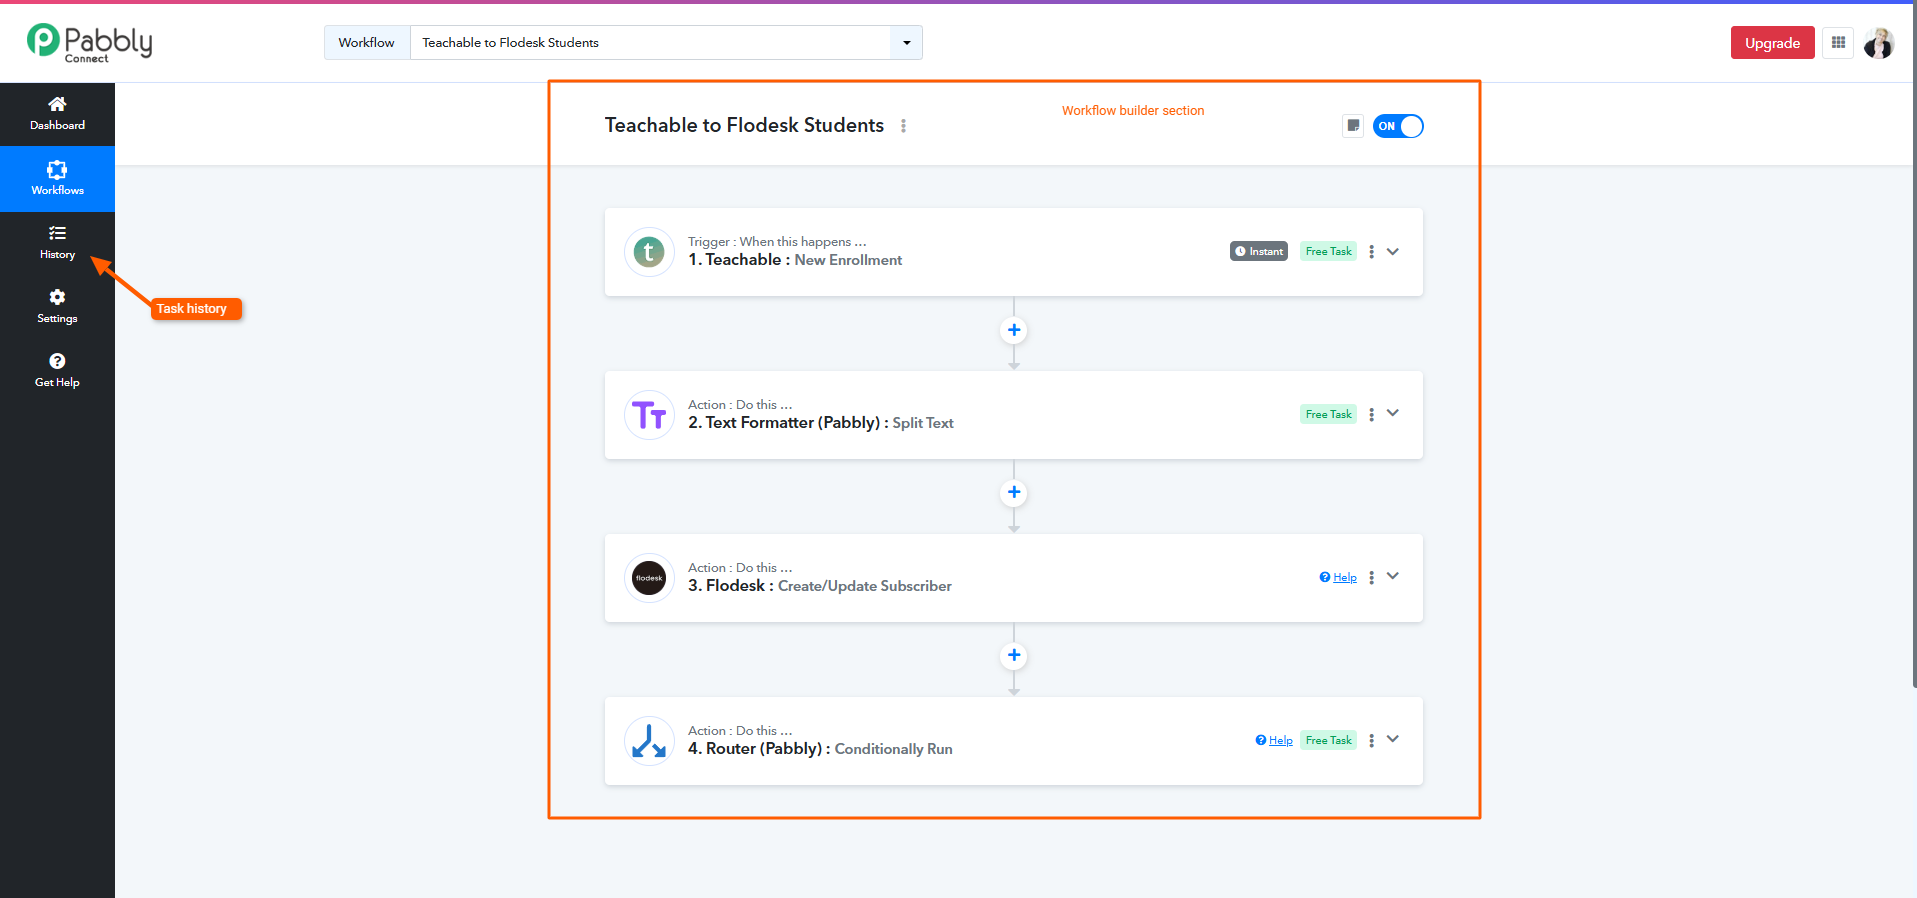This screenshot has width=1917, height=898.
Task: Open three-dot menu on Router step
Action: pyautogui.click(x=1371, y=740)
